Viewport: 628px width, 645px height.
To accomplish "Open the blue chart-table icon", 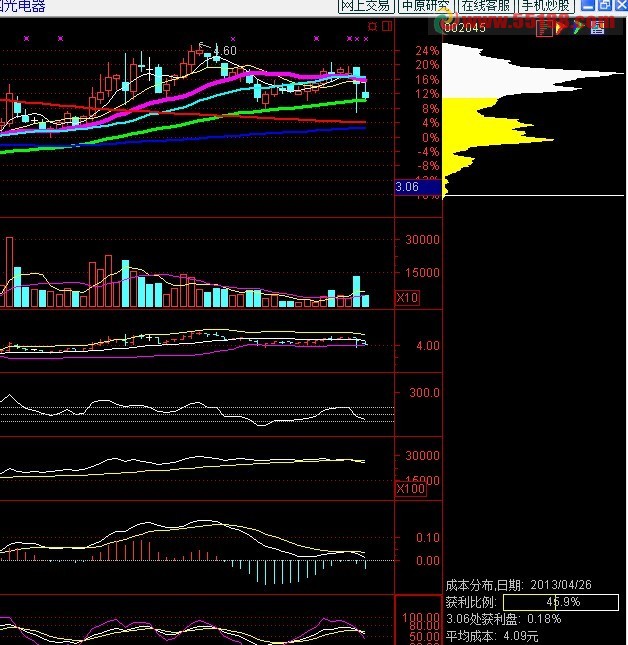I will pos(598,28).
